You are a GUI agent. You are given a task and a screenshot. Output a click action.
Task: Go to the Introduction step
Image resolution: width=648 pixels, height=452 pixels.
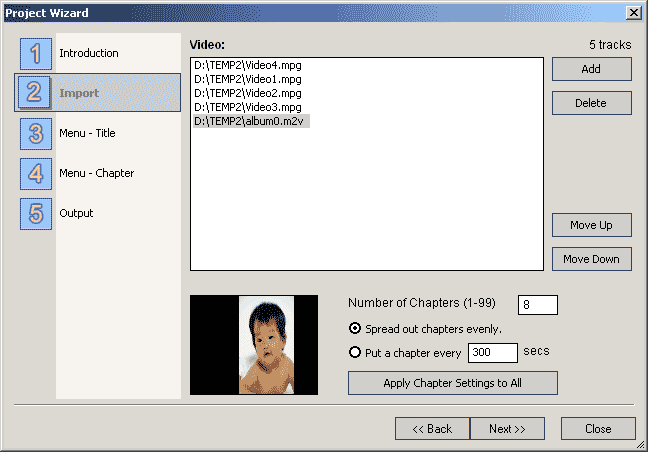pyautogui.click(x=89, y=53)
